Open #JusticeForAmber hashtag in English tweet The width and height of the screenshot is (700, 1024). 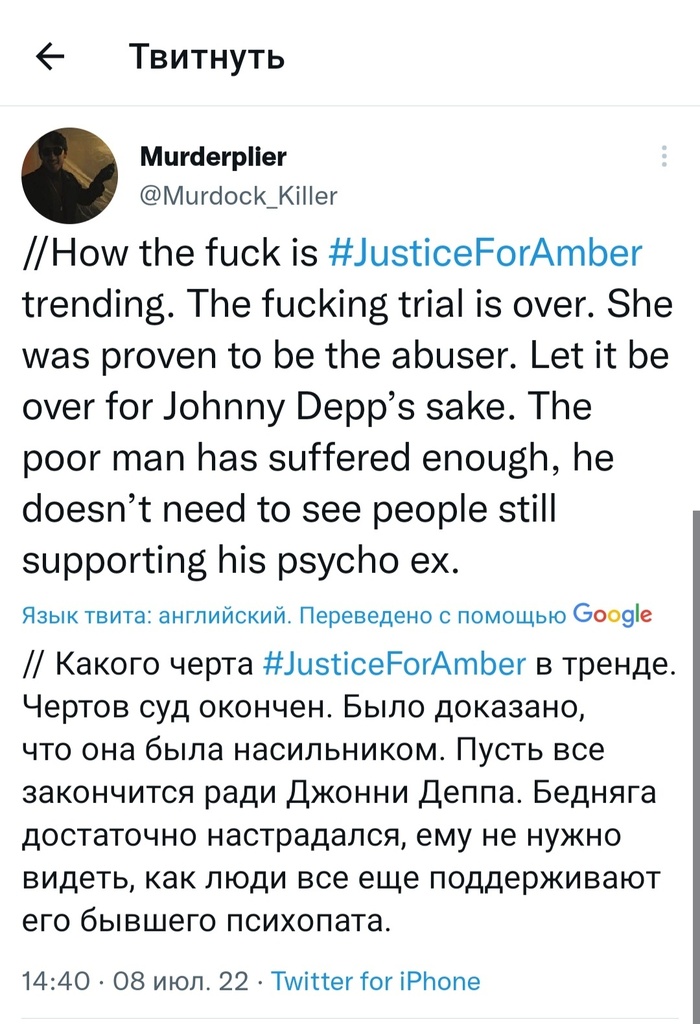484,253
